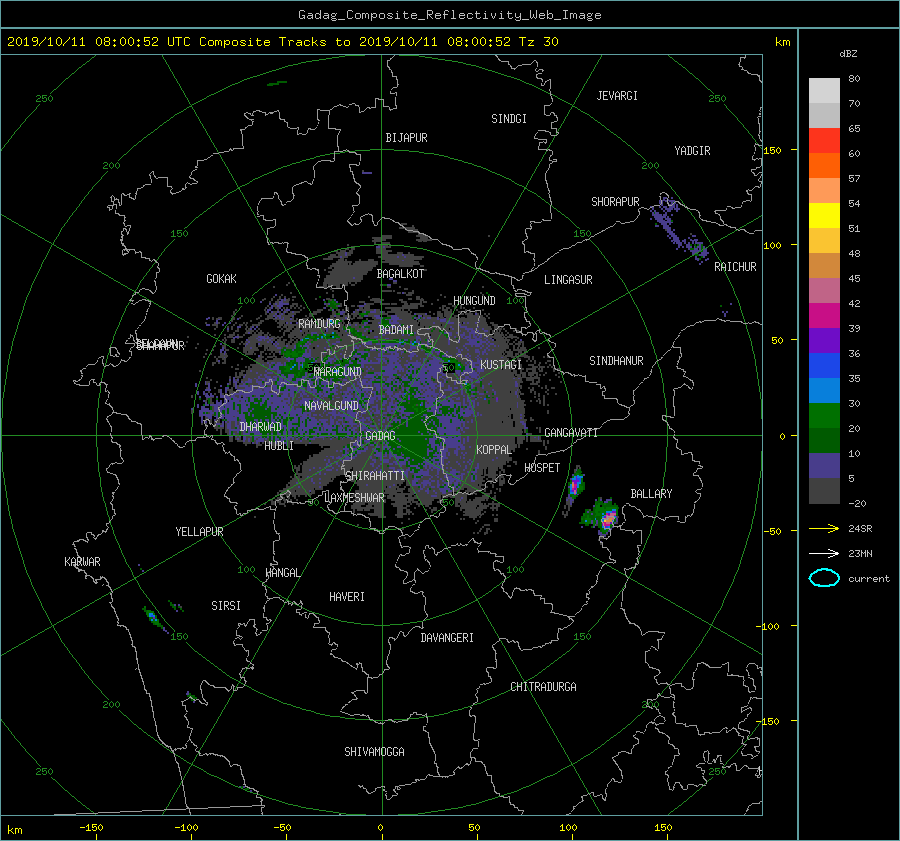Click the cyan current ellipse legend icon
The height and width of the screenshot is (841, 900).
pos(824,578)
